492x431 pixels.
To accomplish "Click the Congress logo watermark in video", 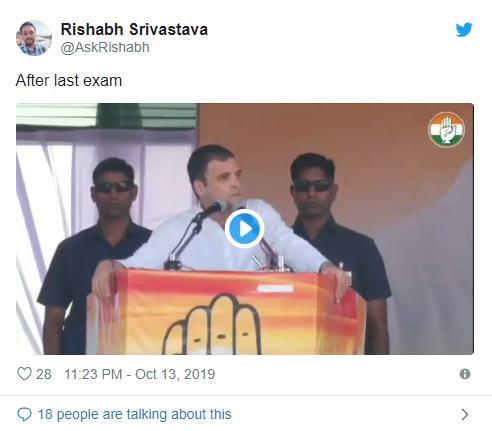I will [446, 130].
